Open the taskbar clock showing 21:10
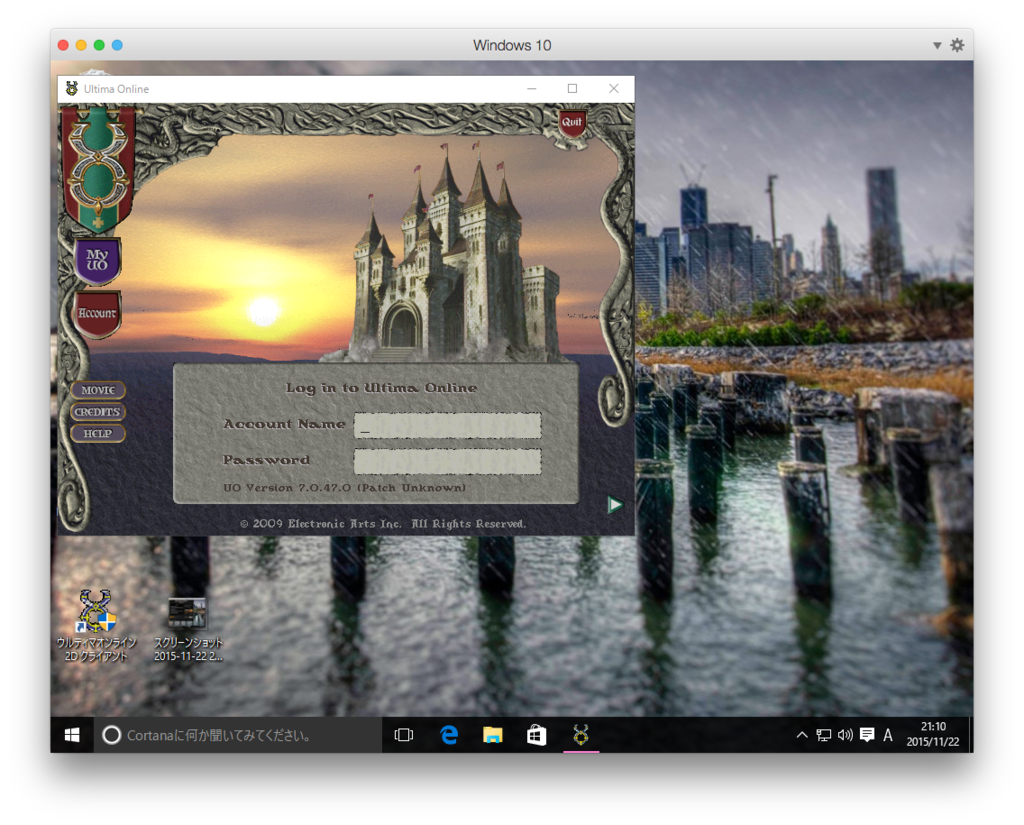 pos(933,734)
